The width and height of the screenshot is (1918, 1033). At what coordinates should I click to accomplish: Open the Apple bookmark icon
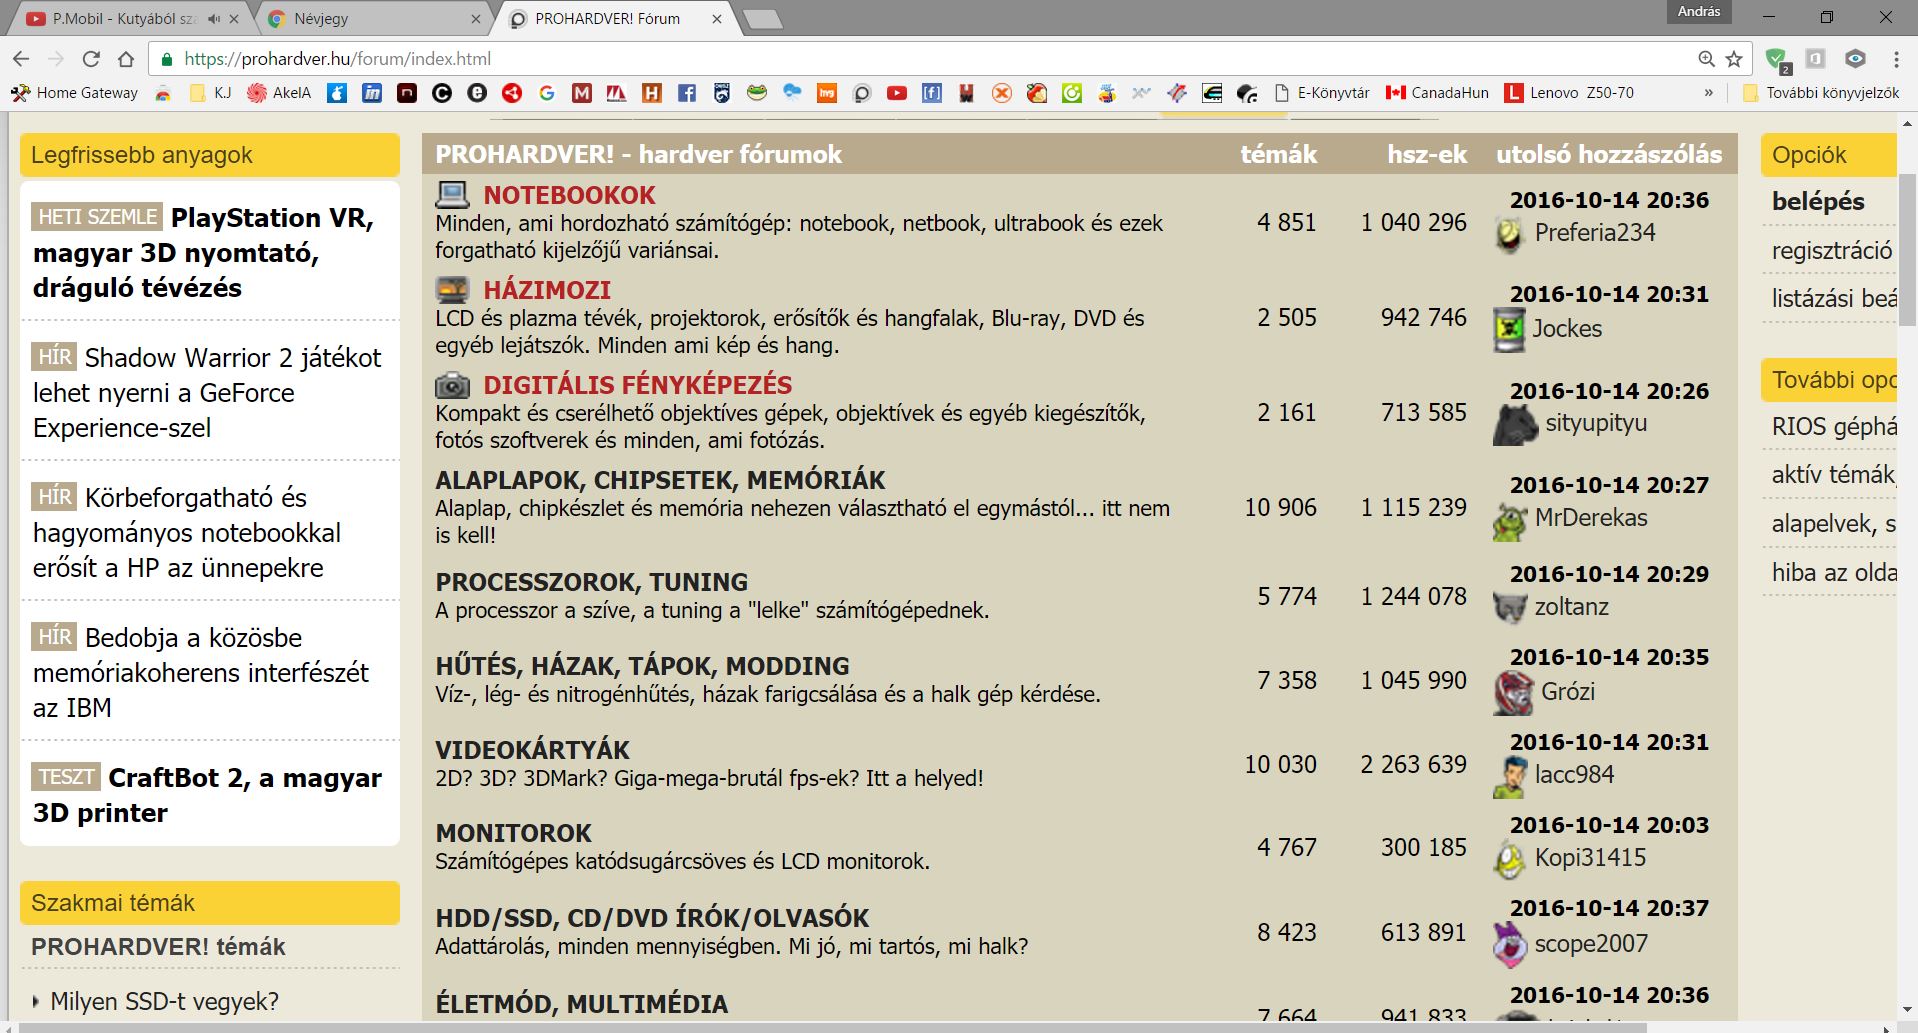[337, 93]
